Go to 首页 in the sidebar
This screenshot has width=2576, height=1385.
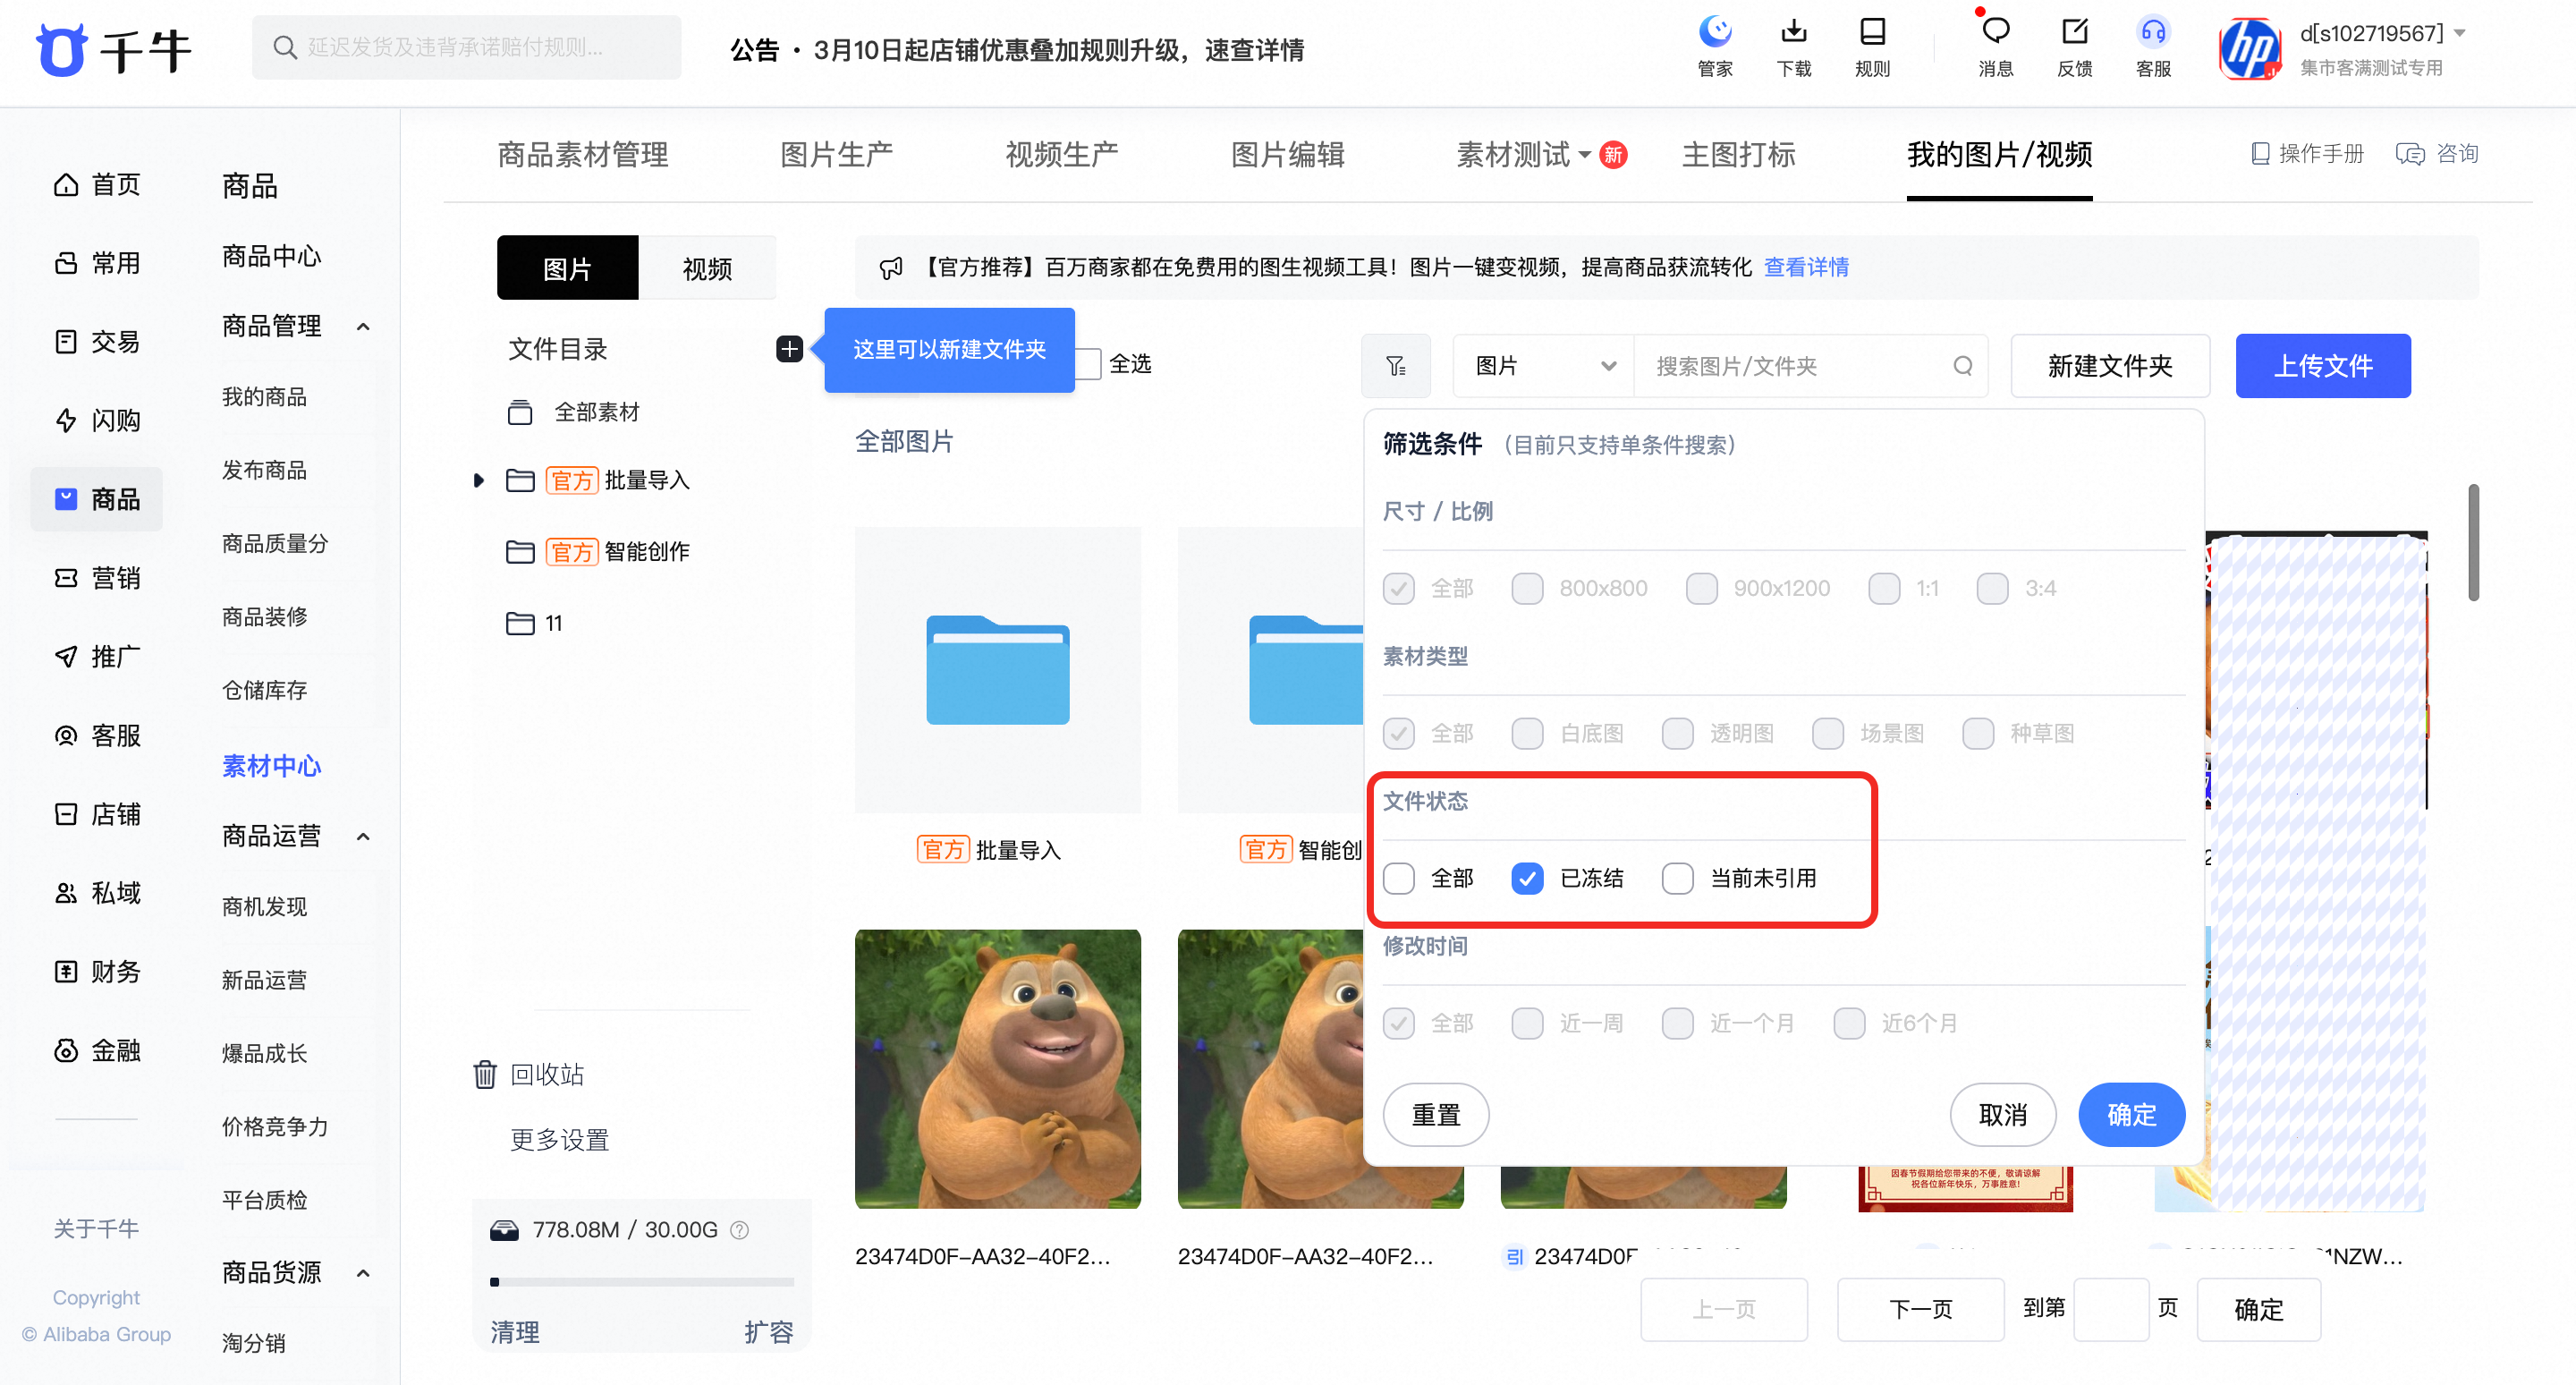[x=96, y=185]
